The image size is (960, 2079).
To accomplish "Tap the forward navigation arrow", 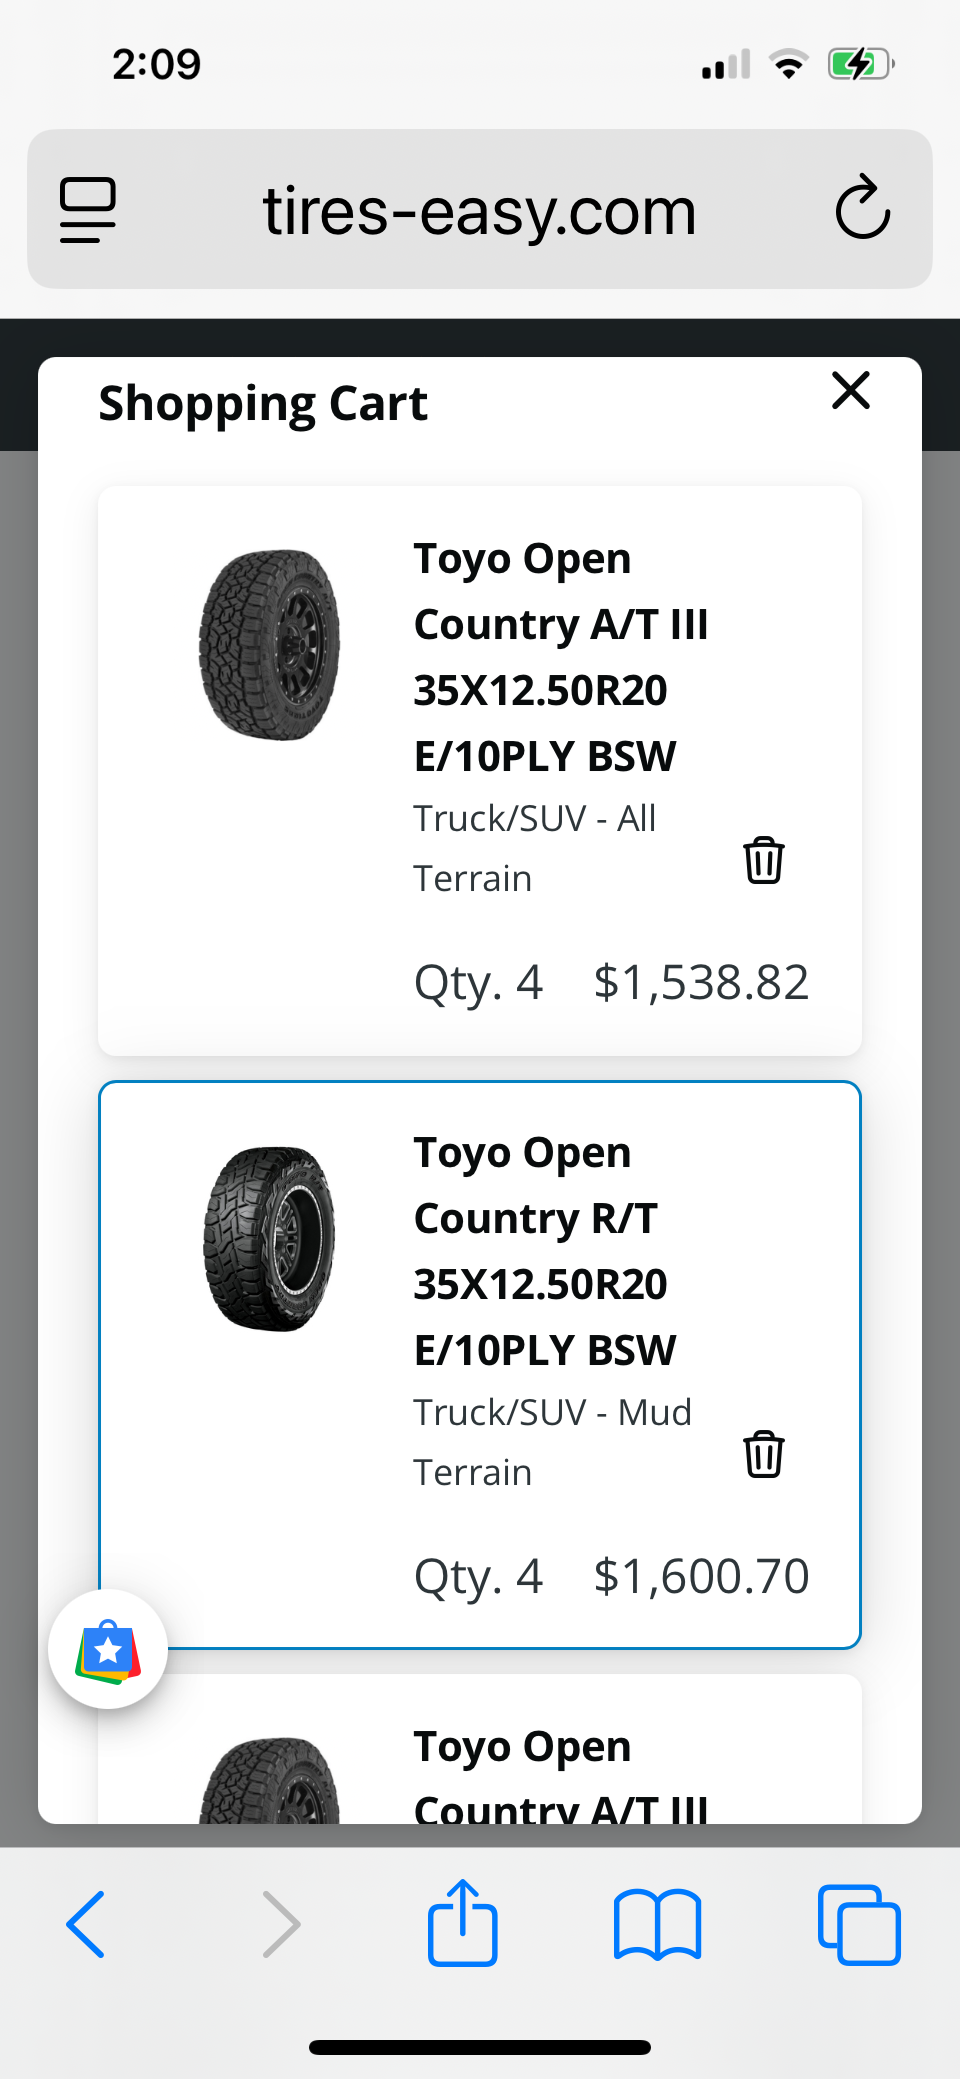I will coord(281,1924).
